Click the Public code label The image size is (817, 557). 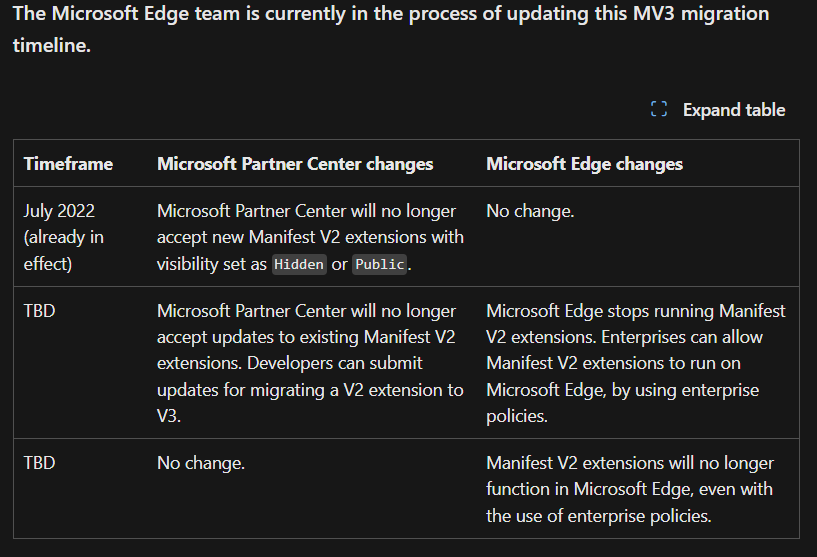(x=380, y=264)
